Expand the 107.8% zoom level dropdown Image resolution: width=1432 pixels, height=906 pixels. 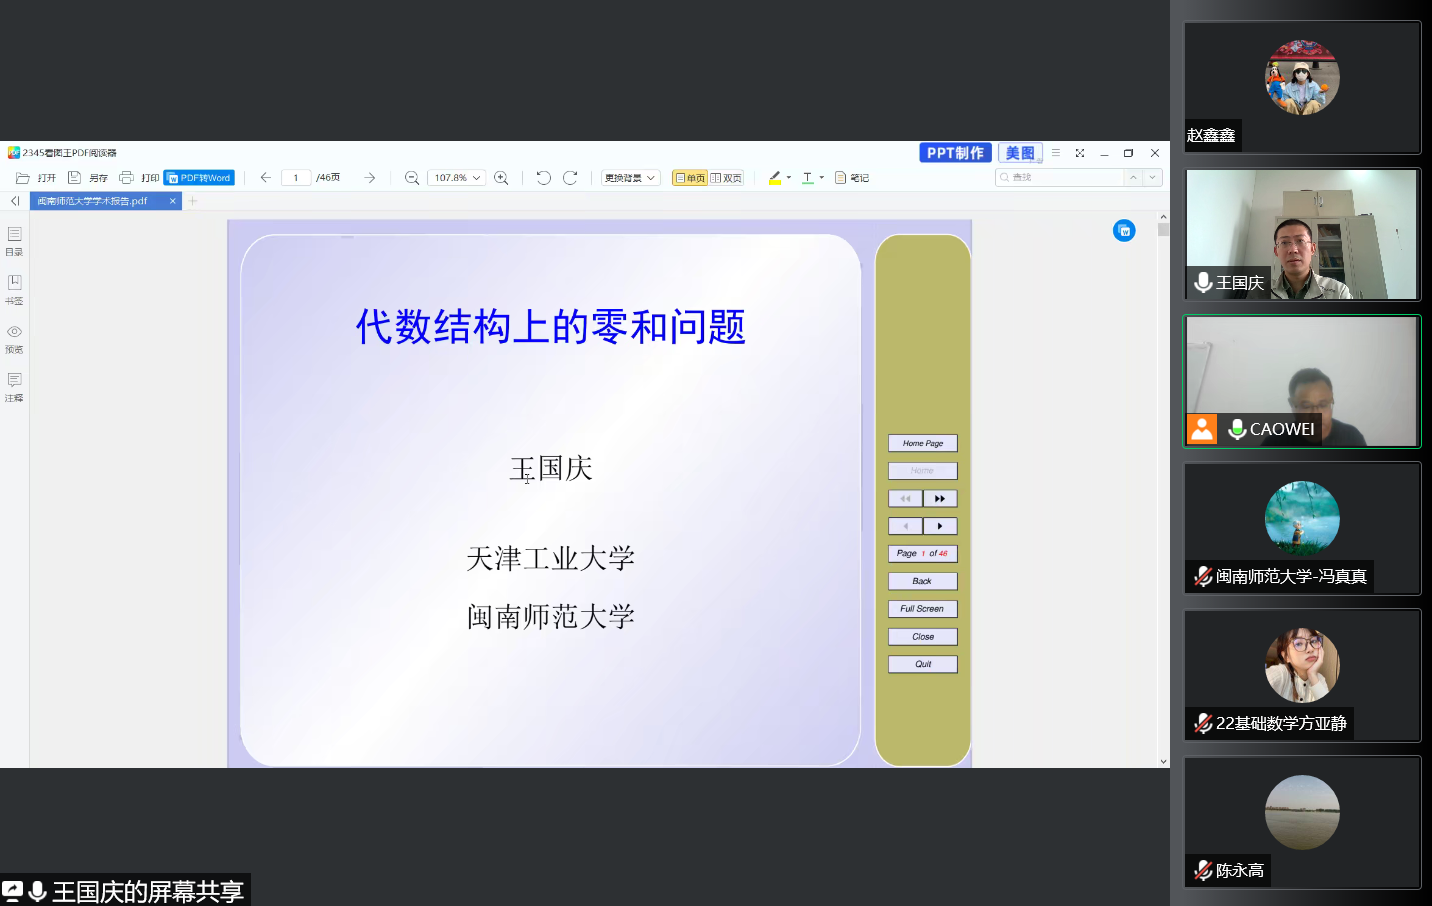477,178
